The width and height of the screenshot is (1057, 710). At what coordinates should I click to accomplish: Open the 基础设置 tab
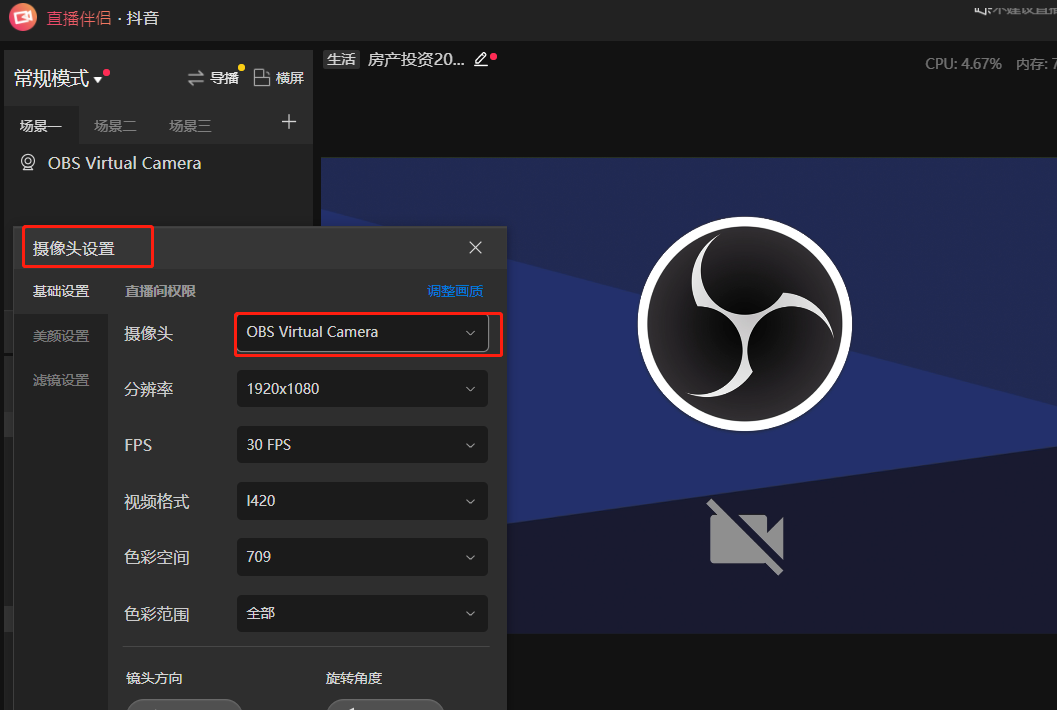61,291
